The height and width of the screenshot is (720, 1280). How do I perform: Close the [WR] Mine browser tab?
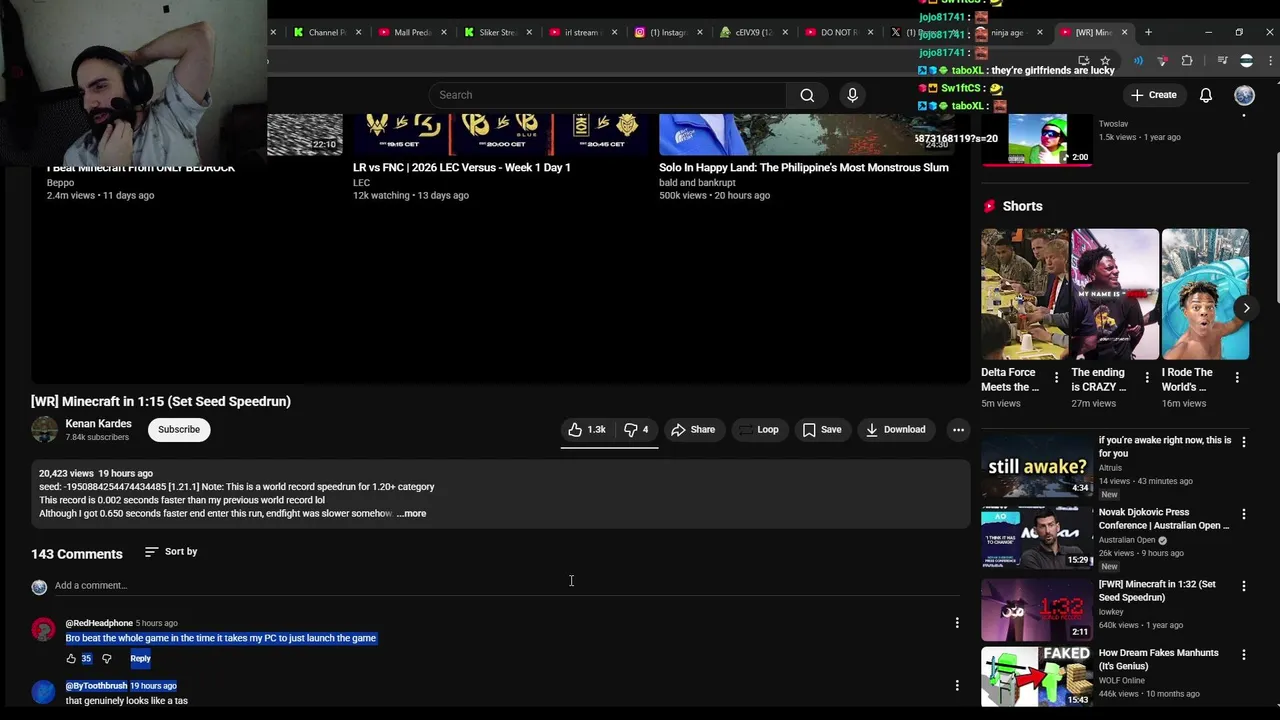coord(1124,32)
